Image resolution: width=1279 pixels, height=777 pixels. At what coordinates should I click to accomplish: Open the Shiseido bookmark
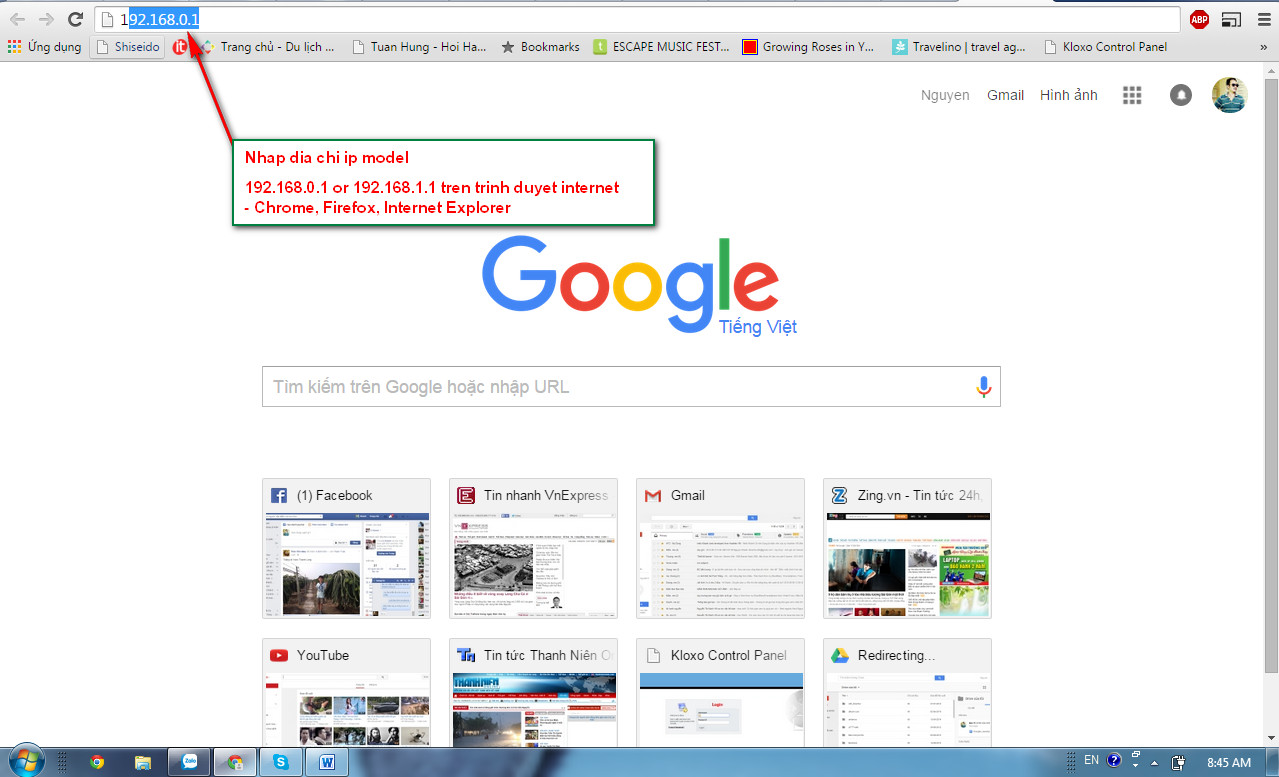click(127, 47)
